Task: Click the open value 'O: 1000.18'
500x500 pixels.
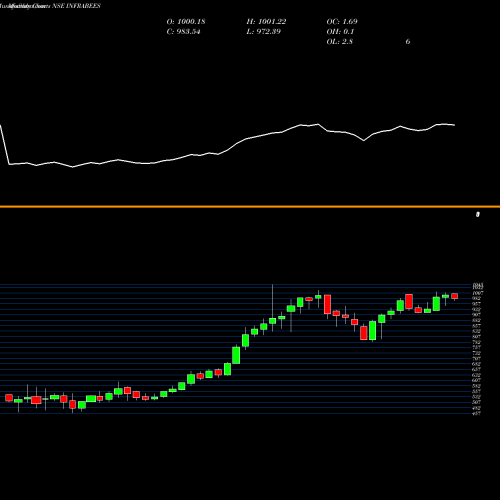Action: (x=186, y=22)
